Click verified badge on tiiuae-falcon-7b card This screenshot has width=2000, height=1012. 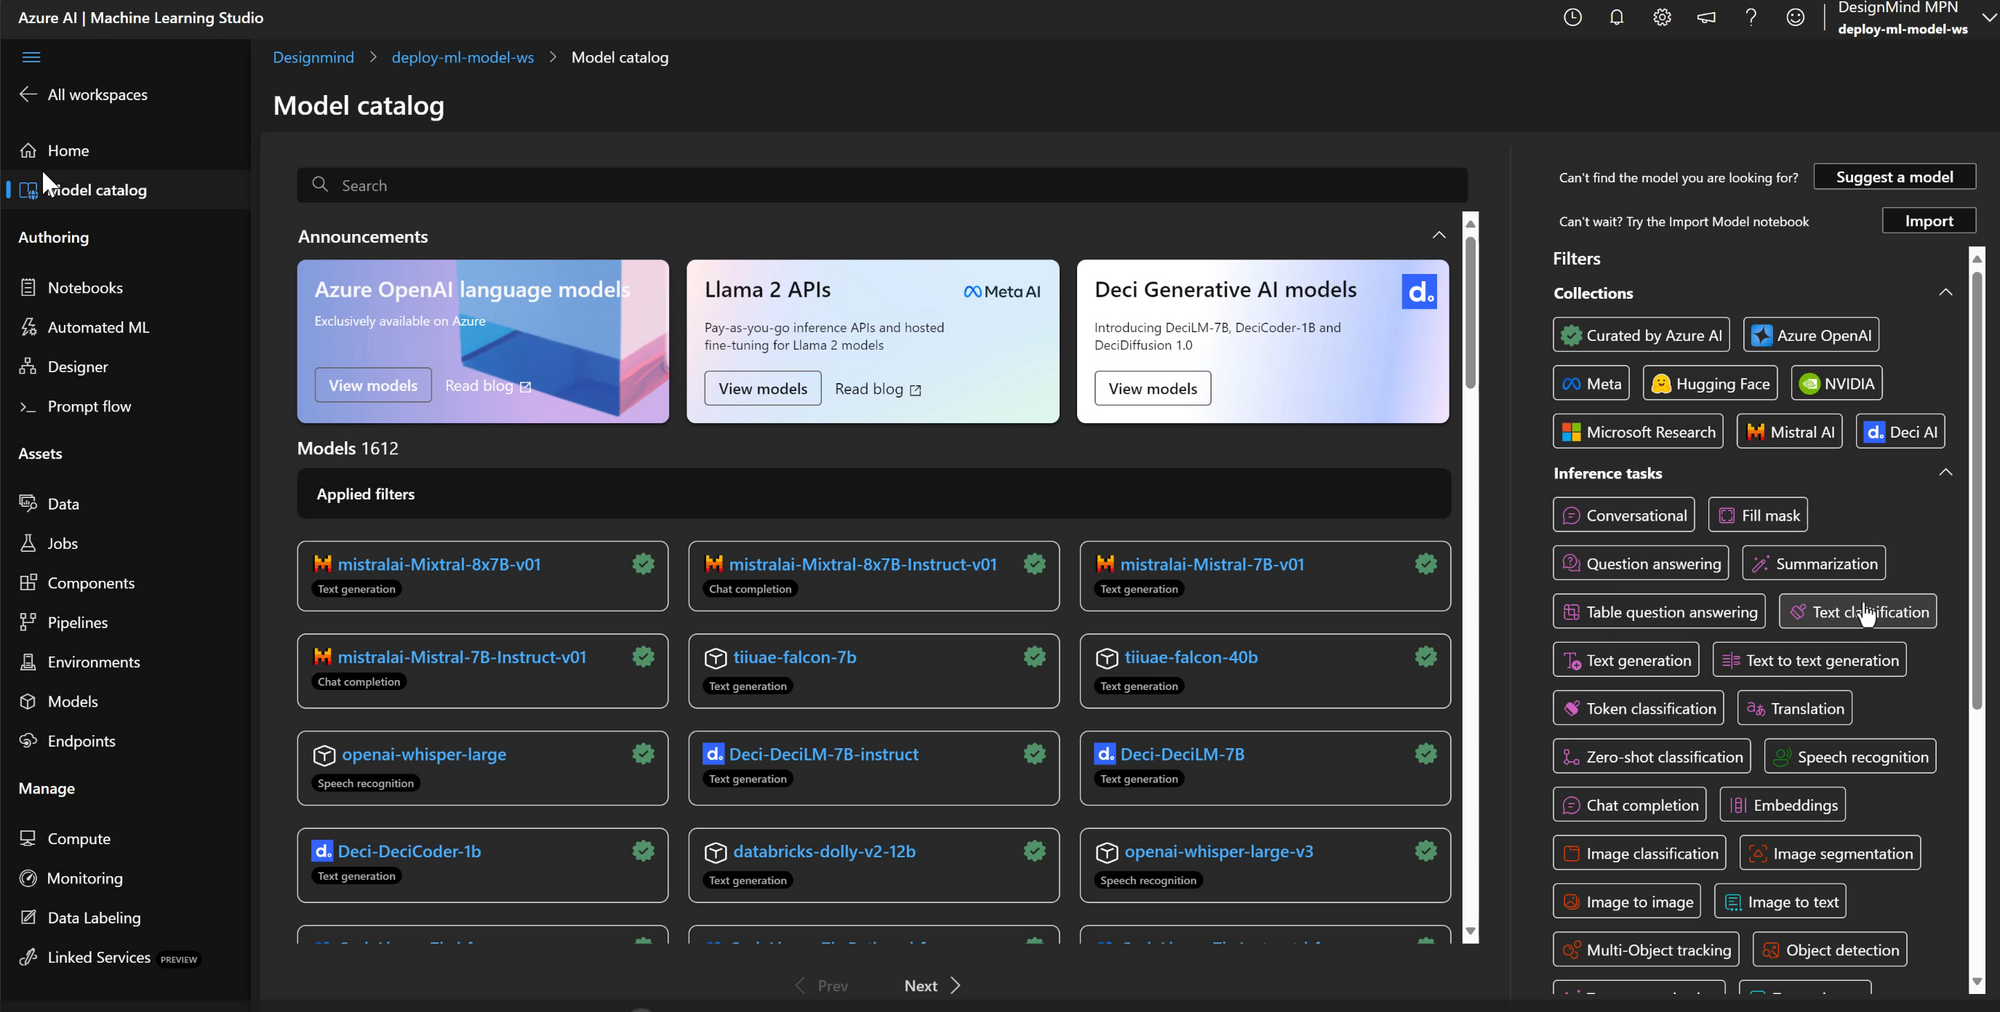[1034, 657]
